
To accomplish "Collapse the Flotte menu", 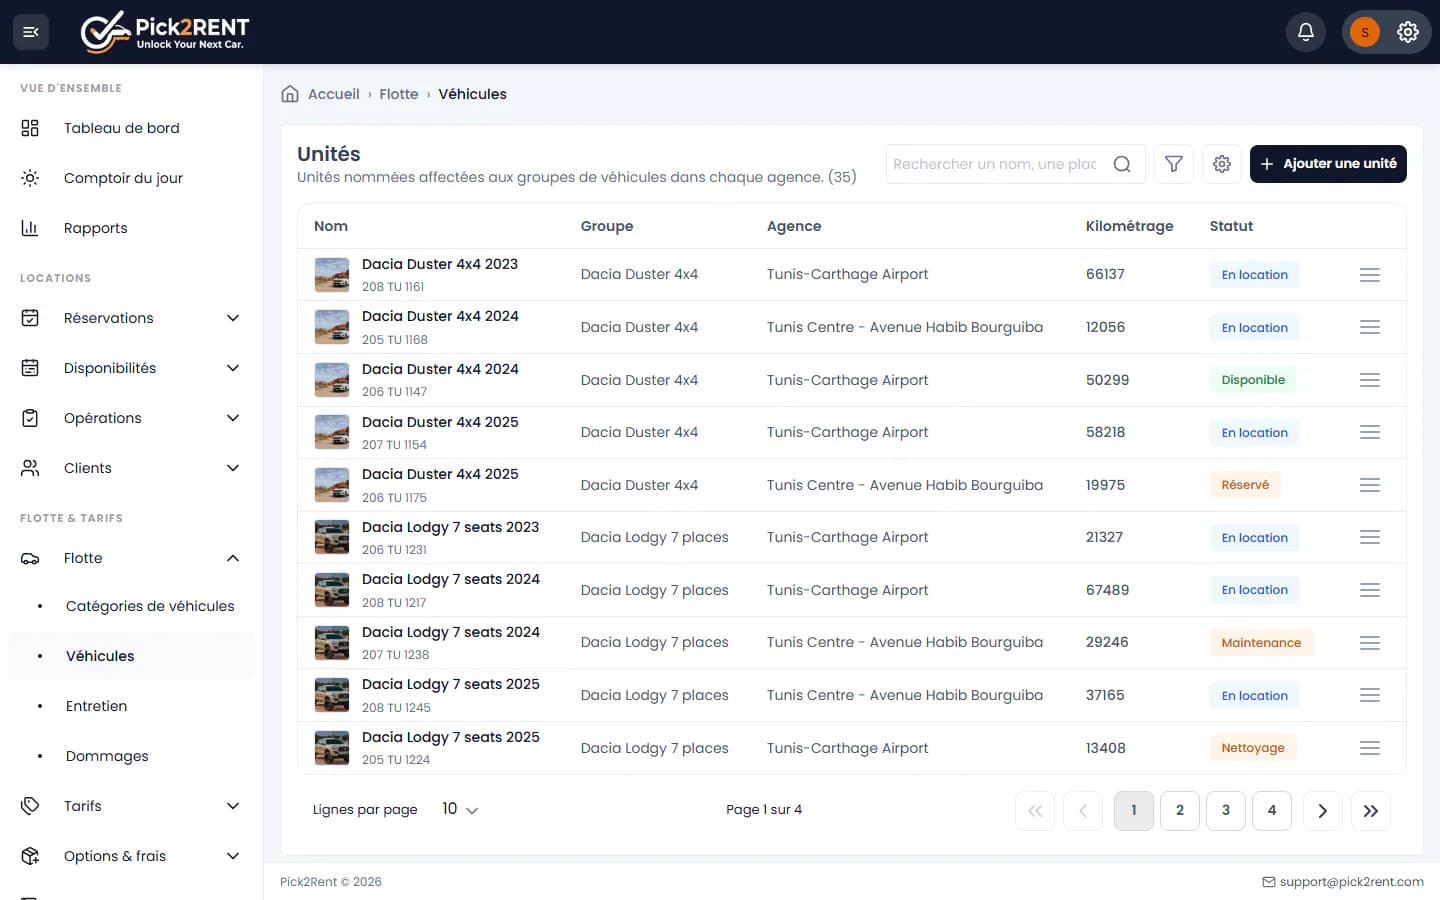I will (132, 558).
